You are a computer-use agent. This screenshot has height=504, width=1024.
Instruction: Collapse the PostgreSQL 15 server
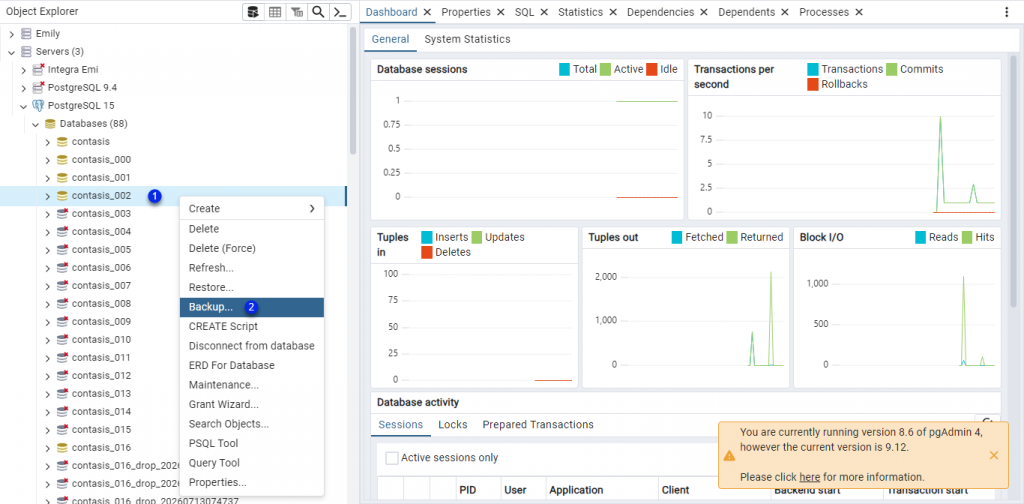tap(24, 106)
